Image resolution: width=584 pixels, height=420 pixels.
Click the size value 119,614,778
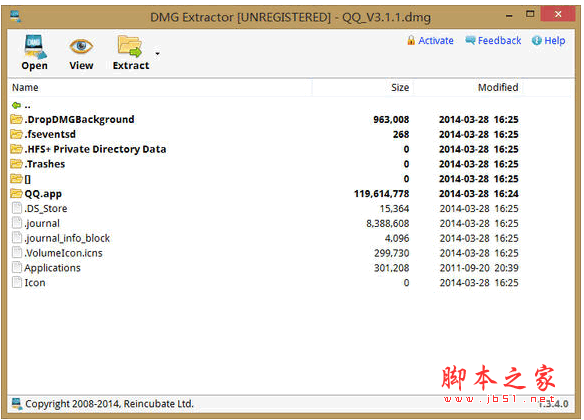[x=381, y=194]
